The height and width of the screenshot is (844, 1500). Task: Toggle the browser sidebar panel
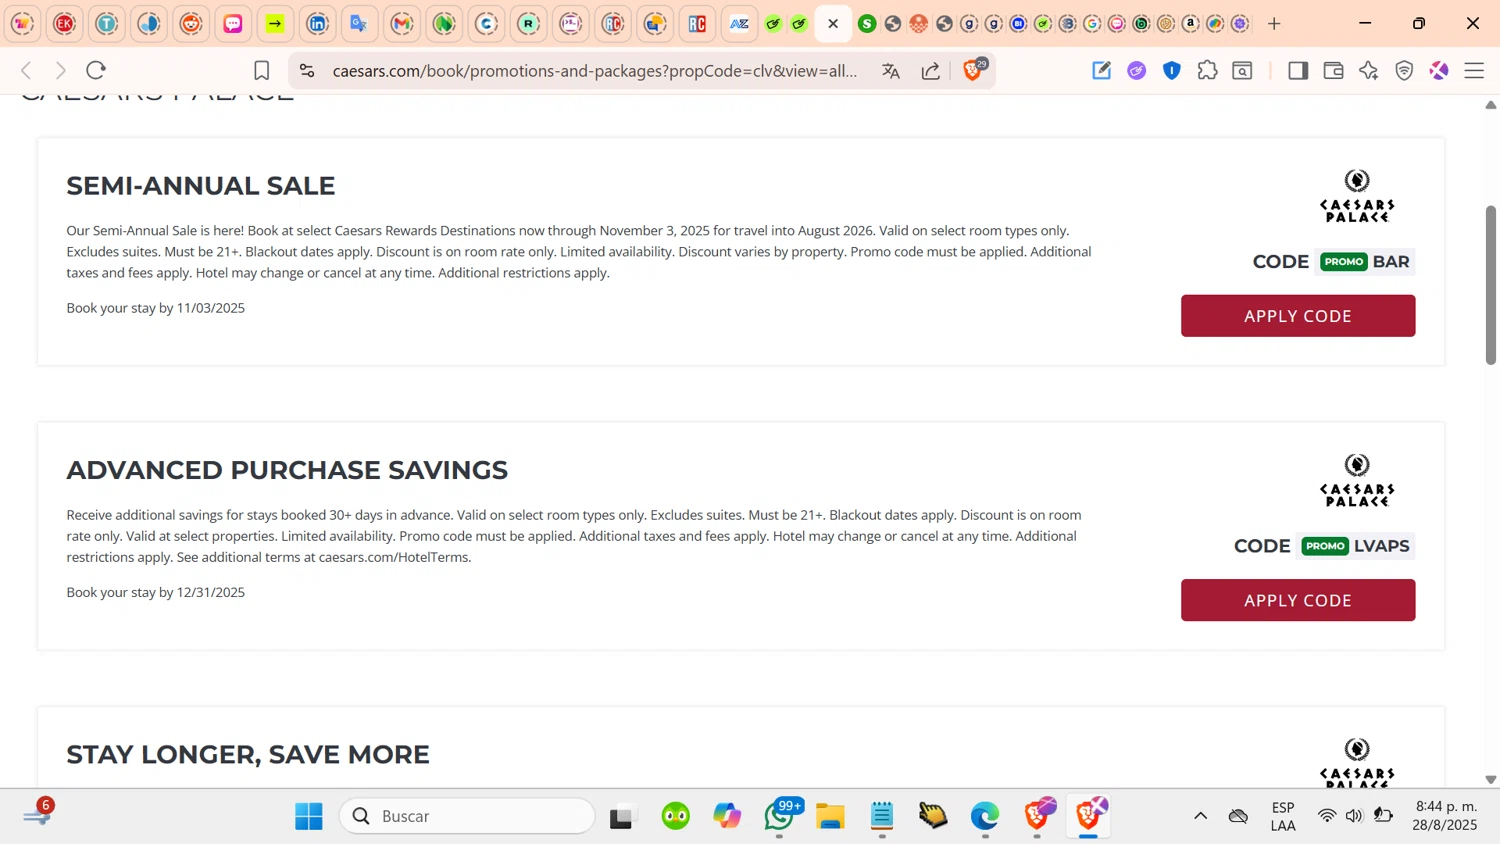(x=1298, y=70)
